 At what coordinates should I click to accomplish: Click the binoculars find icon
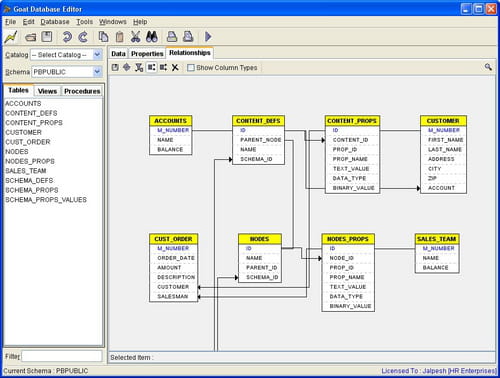(x=152, y=37)
